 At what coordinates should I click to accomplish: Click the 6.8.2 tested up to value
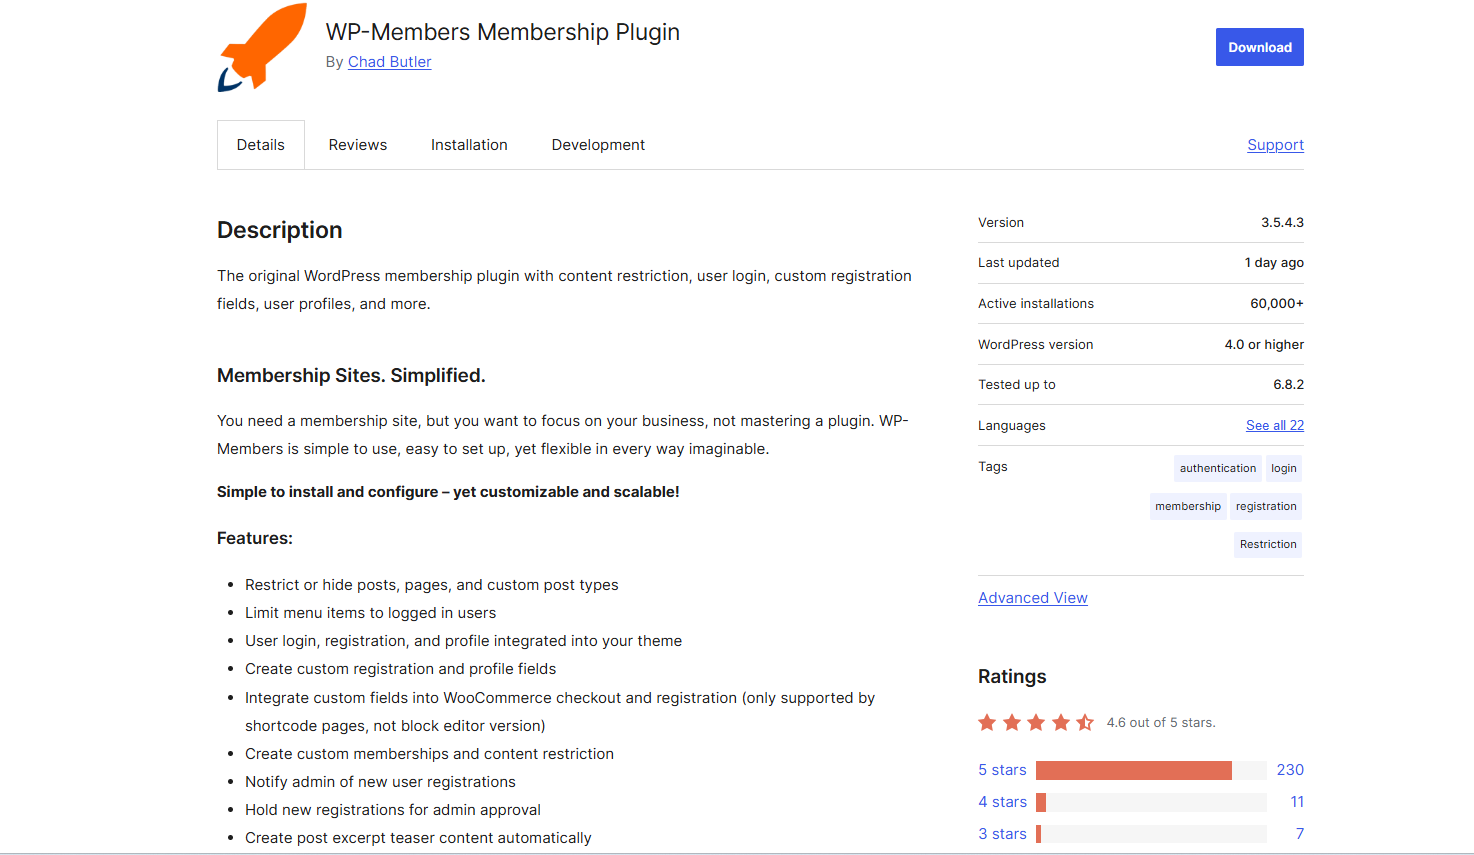coord(1288,385)
